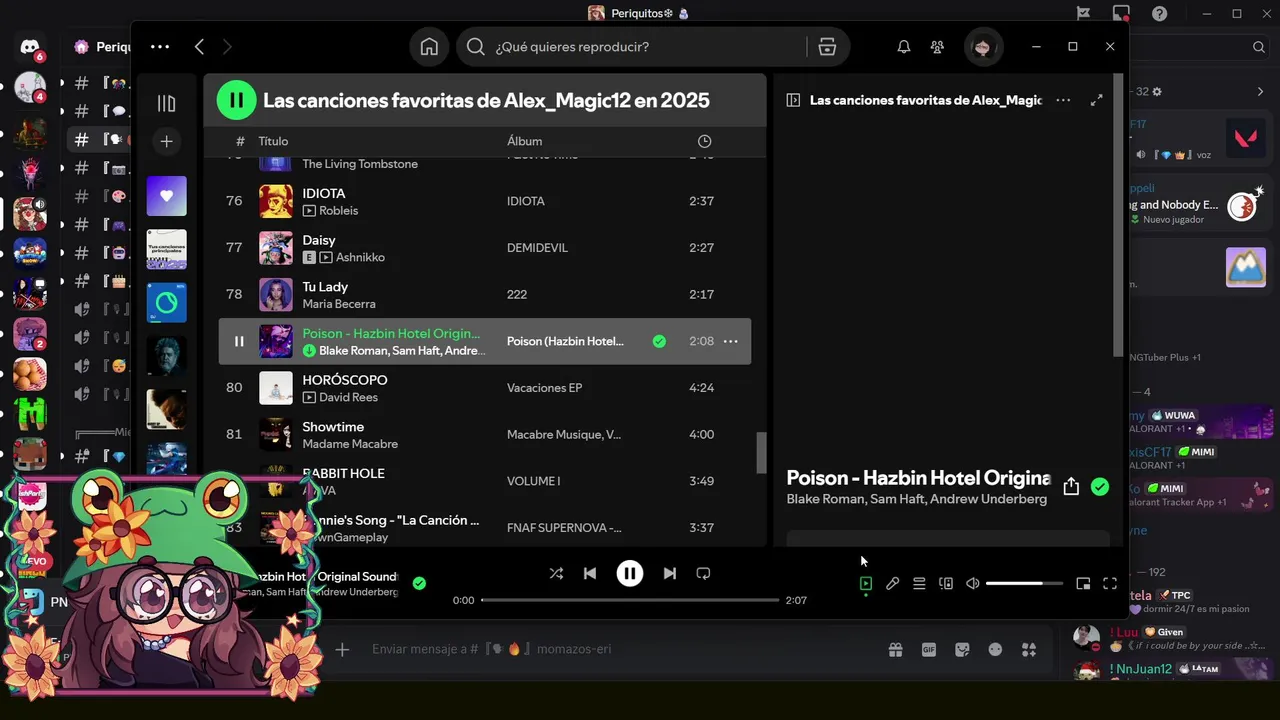Screen dimensions: 1280x720
Task: Send a gift in Discord
Action: click(895, 649)
